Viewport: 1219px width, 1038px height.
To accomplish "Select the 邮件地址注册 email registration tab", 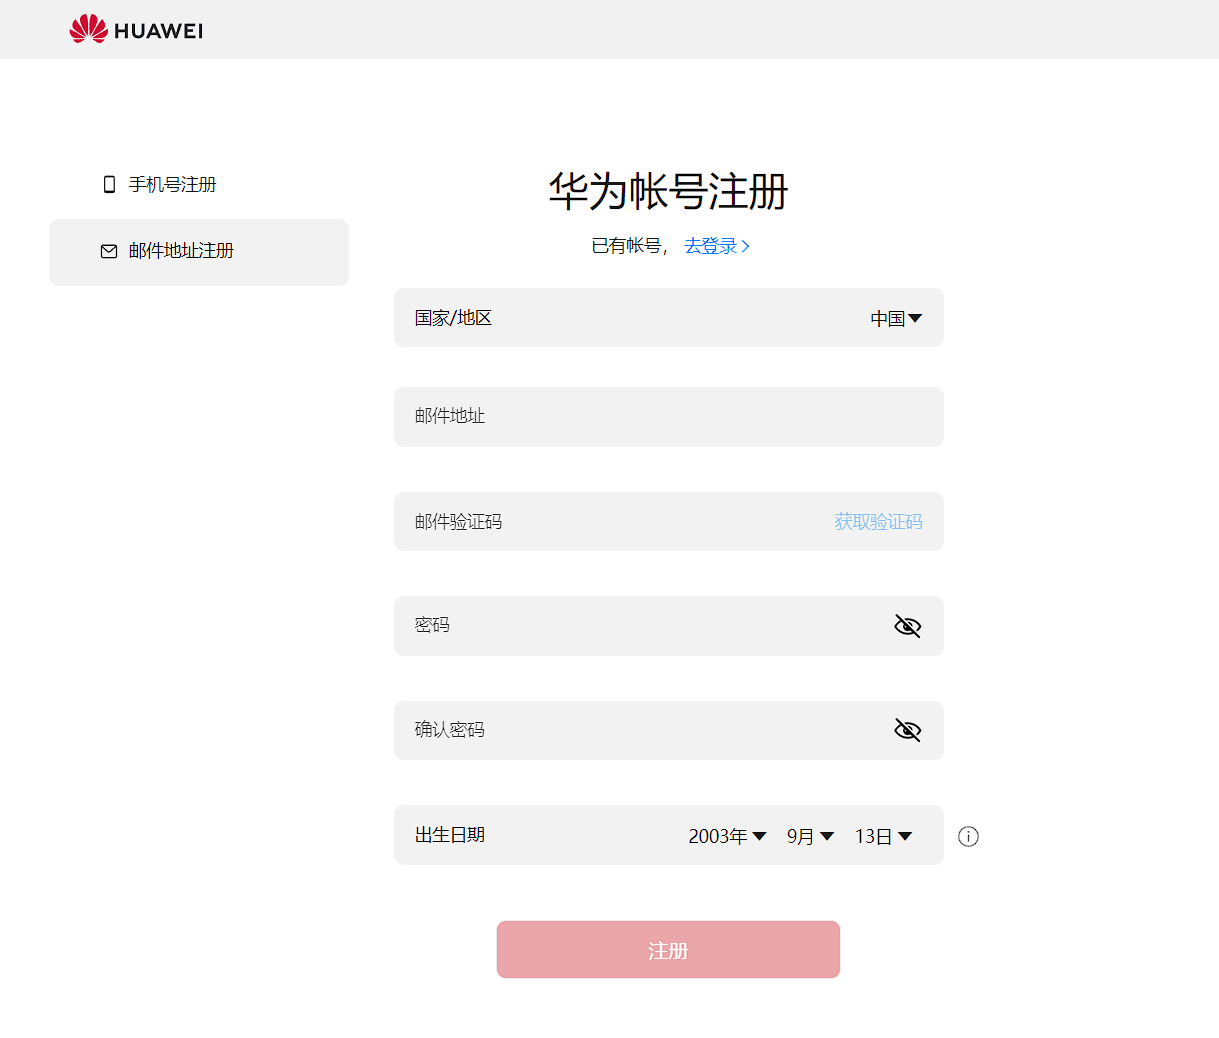I will pyautogui.click(x=199, y=252).
